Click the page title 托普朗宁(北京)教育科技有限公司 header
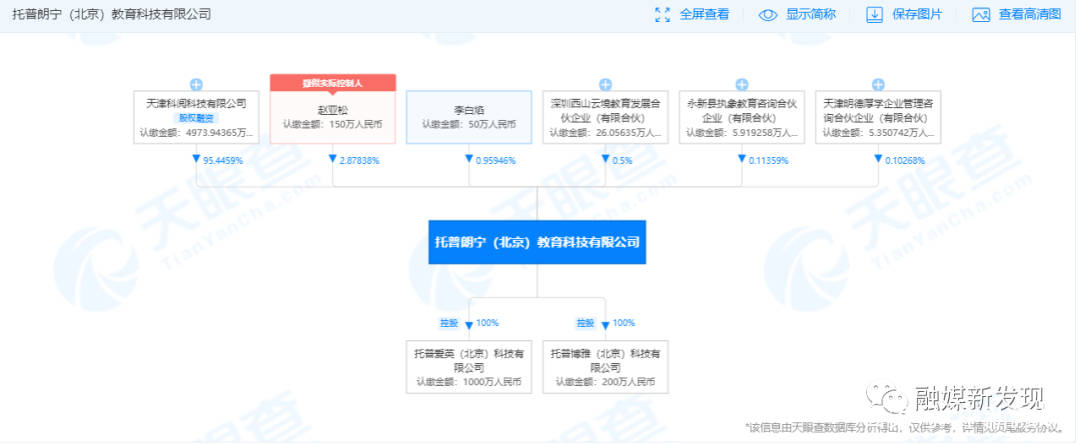Screen dimensions: 1080x446 click(112, 14)
